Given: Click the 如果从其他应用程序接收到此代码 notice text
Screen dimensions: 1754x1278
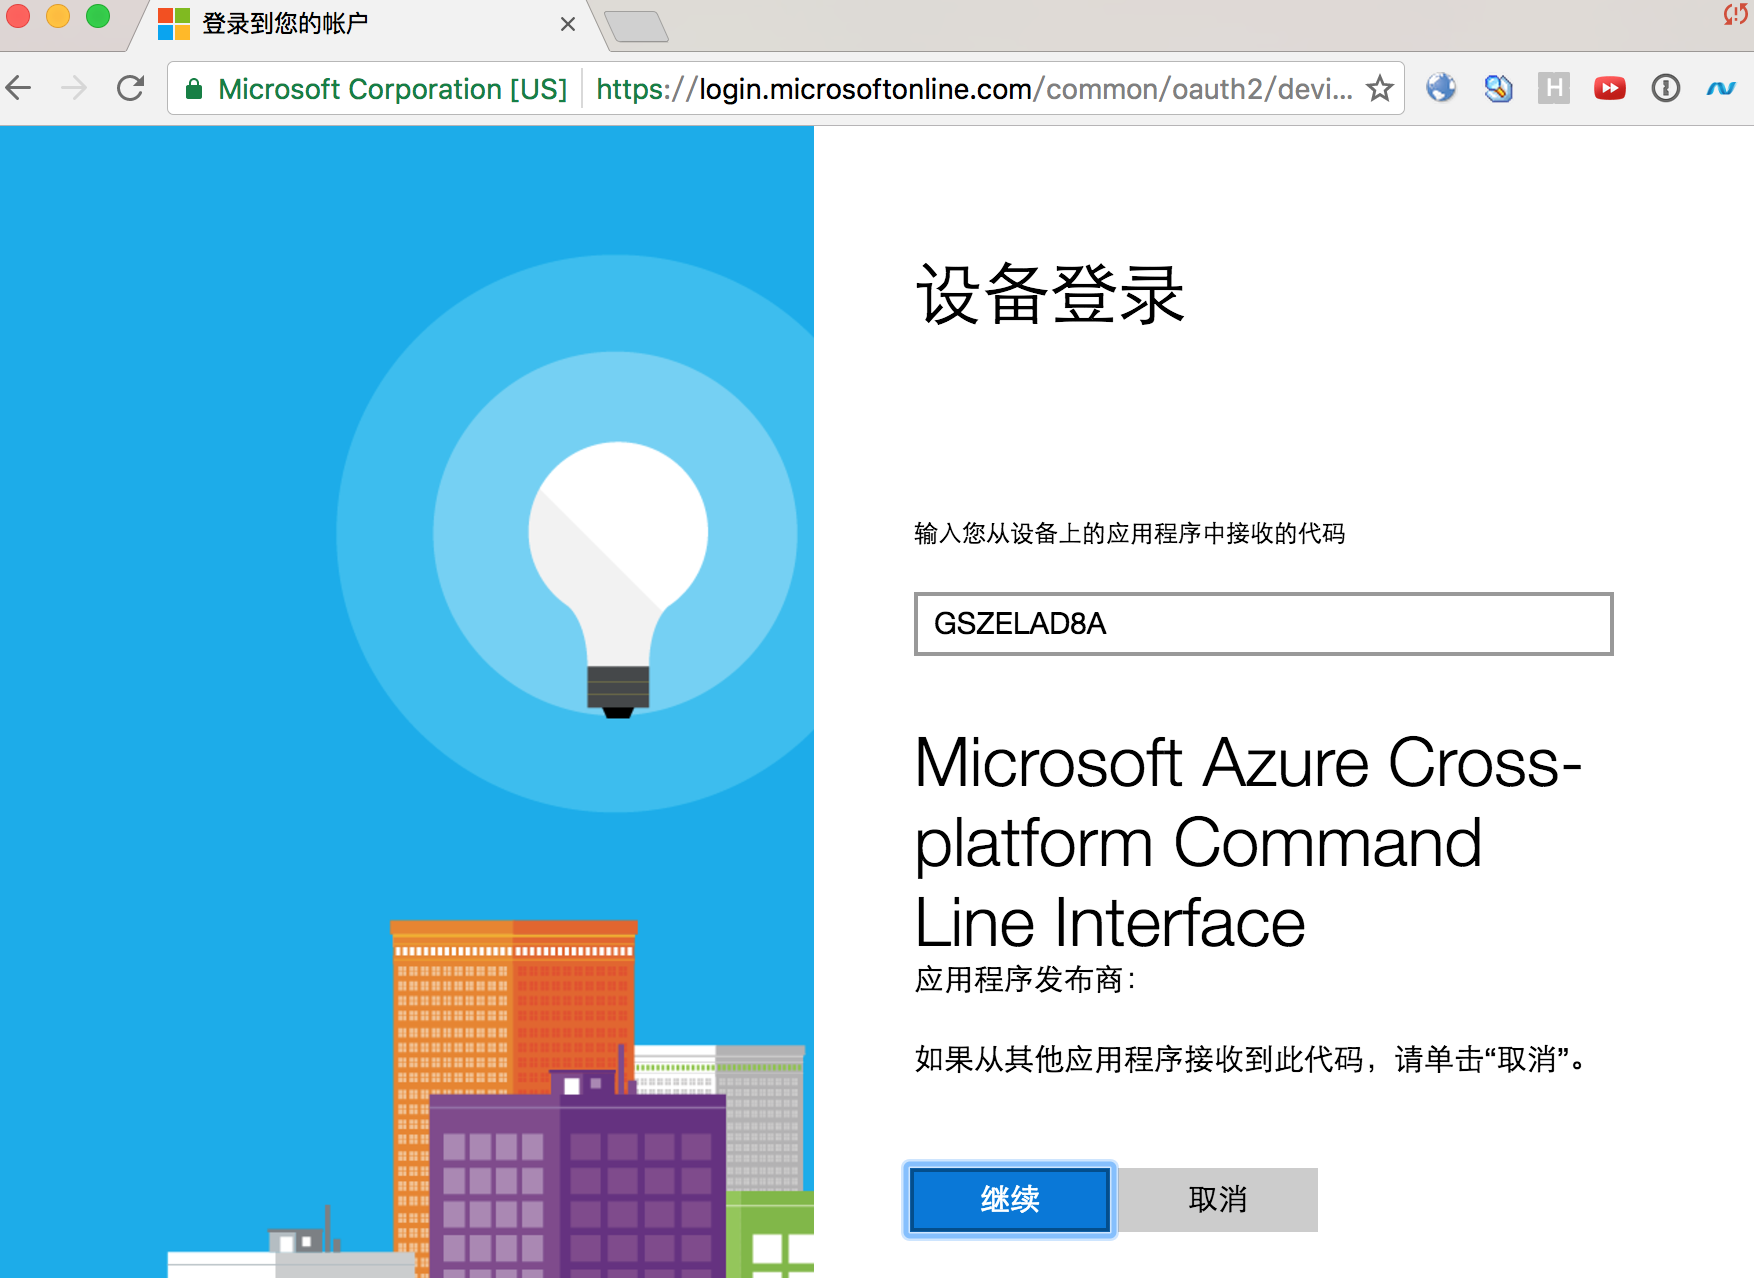Looking at the screenshot, I should click(1250, 1059).
